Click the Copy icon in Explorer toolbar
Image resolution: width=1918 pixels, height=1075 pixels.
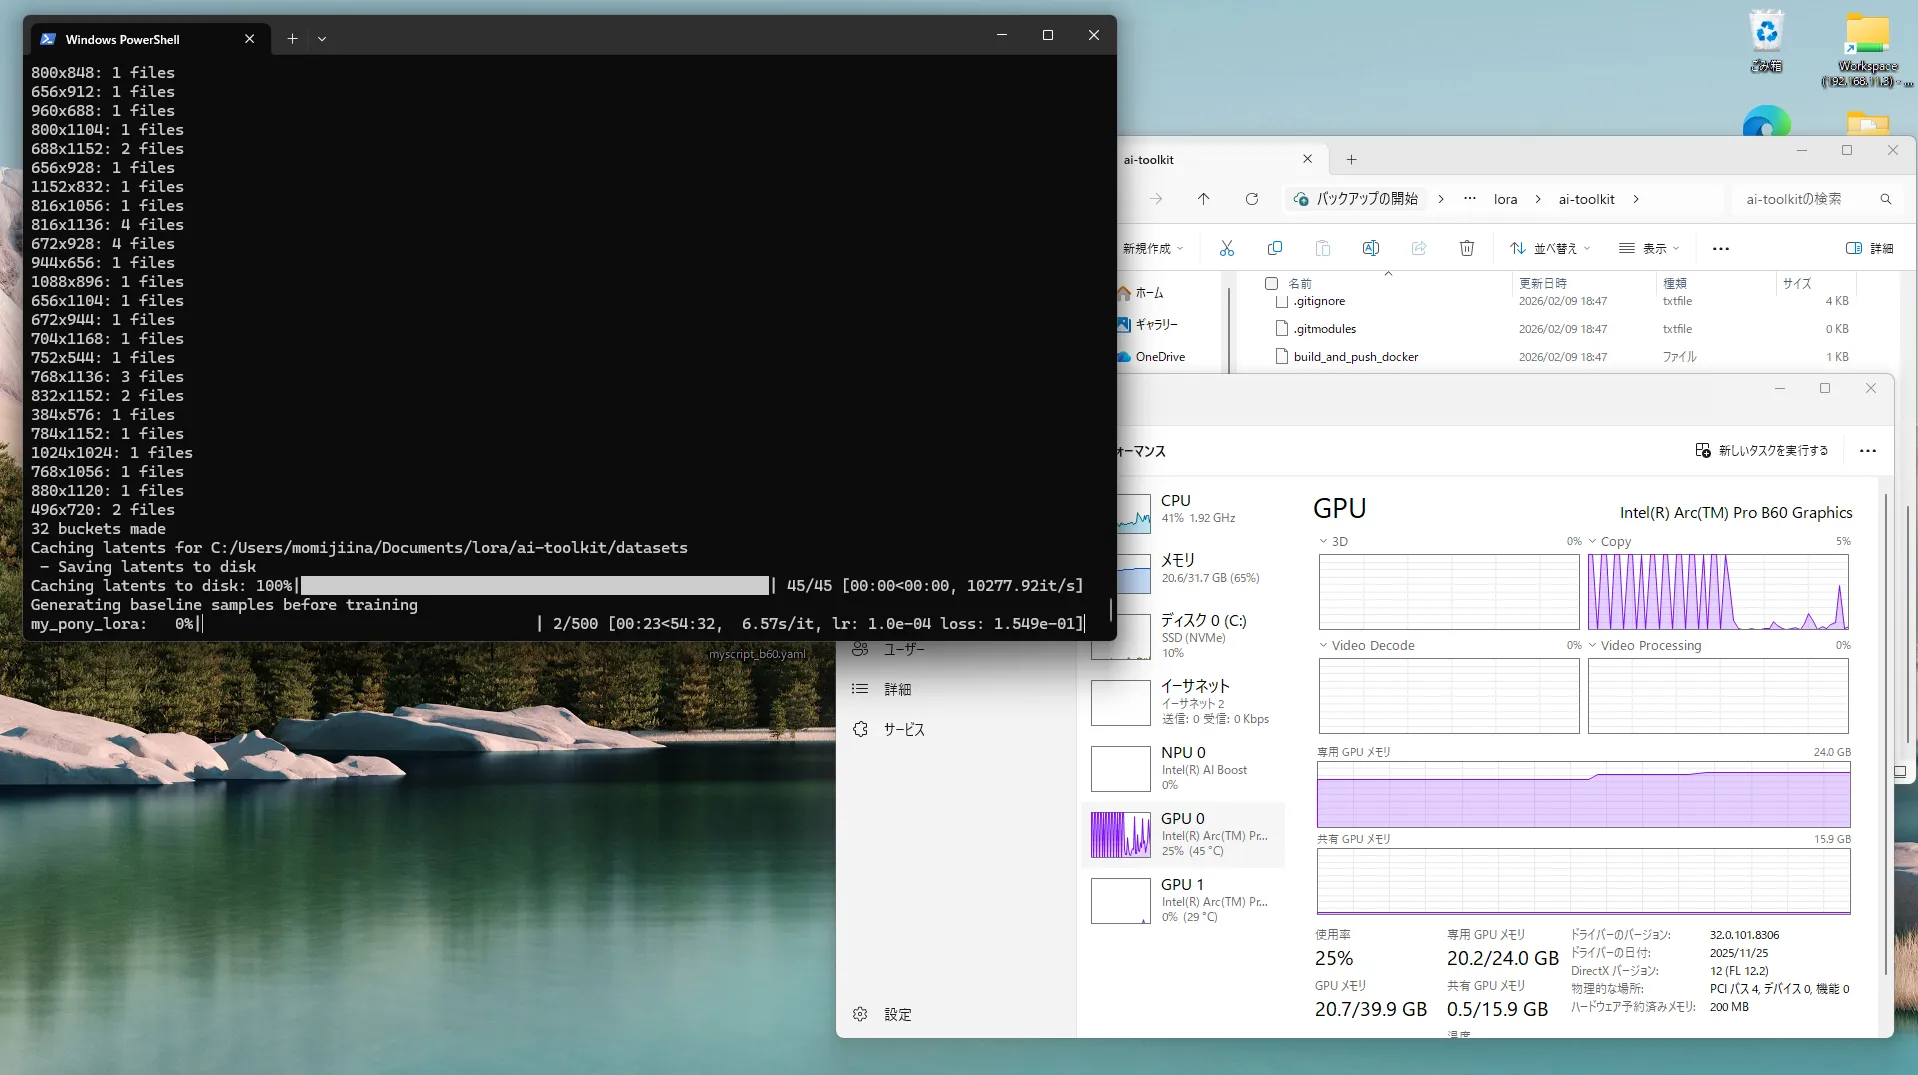click(1274, 248)
